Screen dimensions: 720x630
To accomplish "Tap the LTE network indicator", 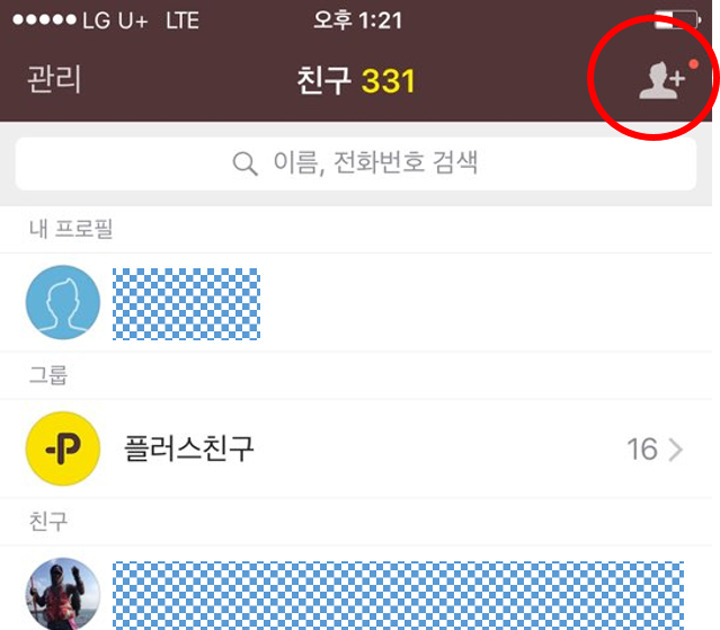I will coord(182,21).
